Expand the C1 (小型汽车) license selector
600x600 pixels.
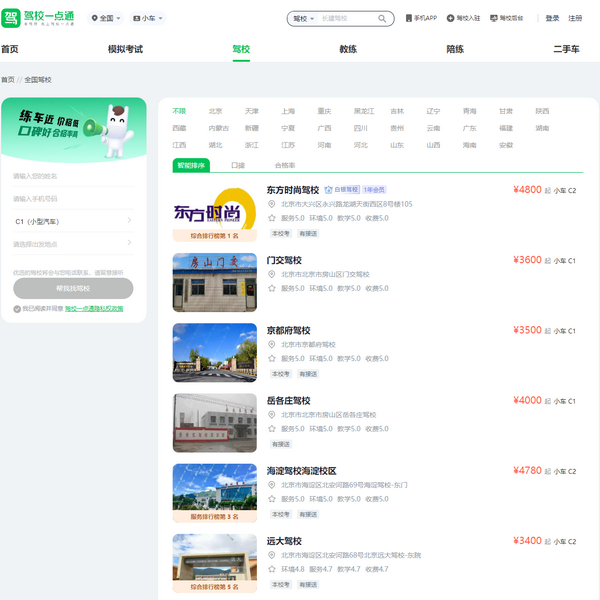coord(73,221)
